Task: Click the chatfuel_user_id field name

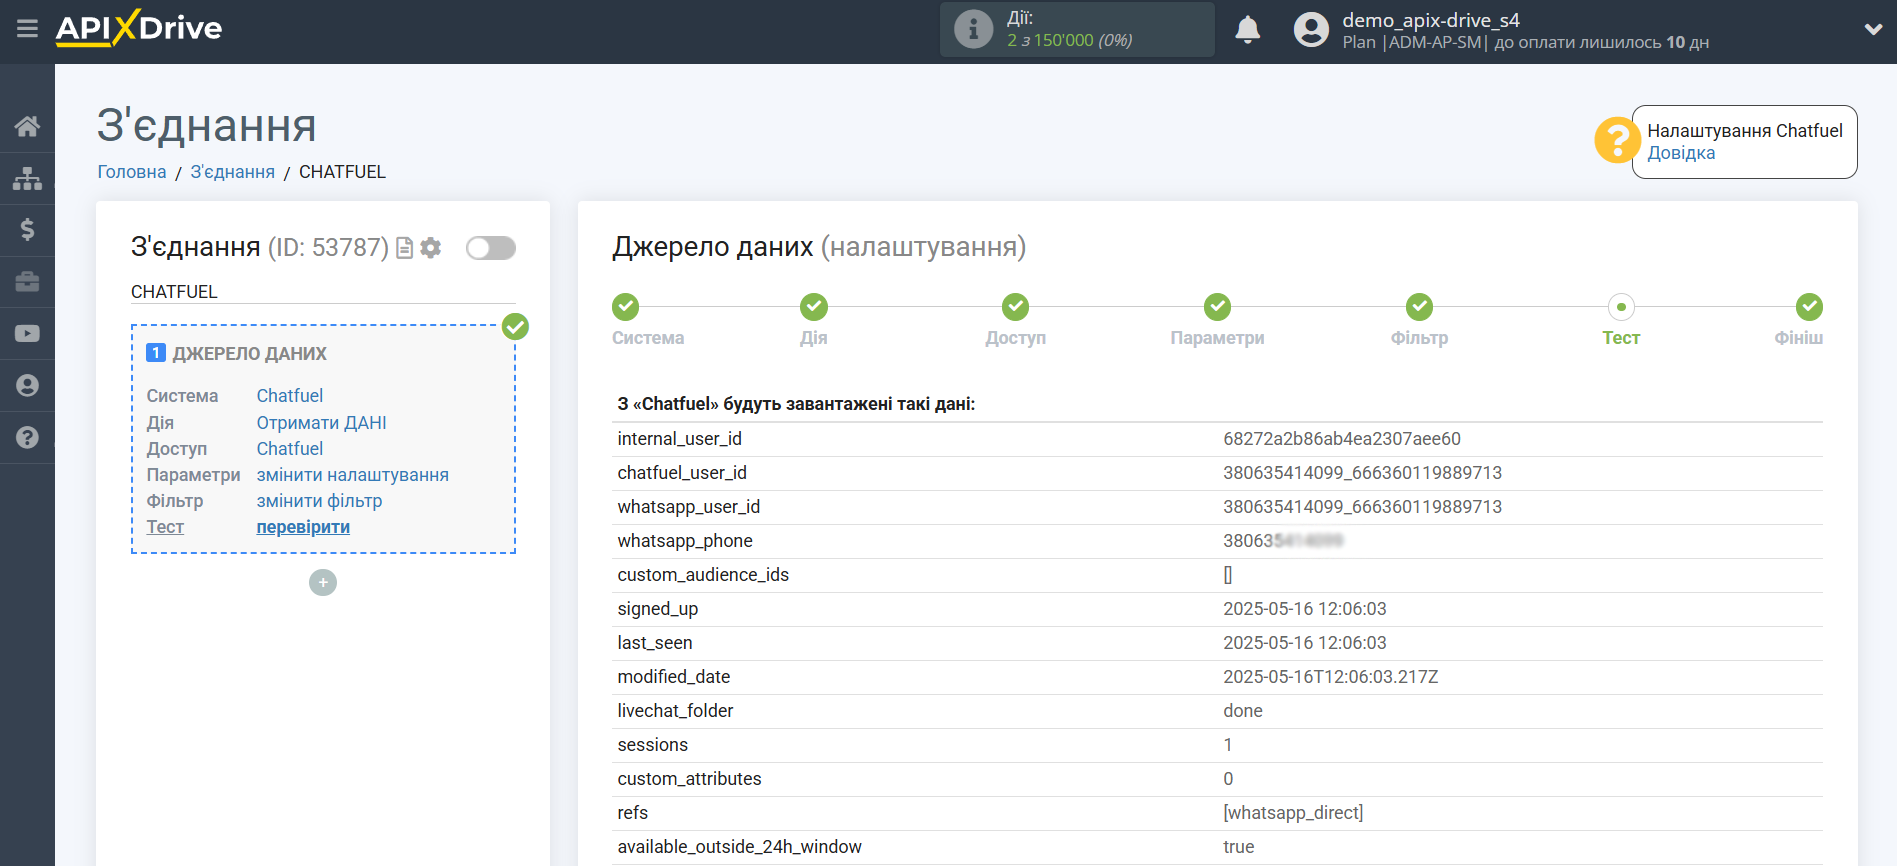Action: [x=682, y=473]
